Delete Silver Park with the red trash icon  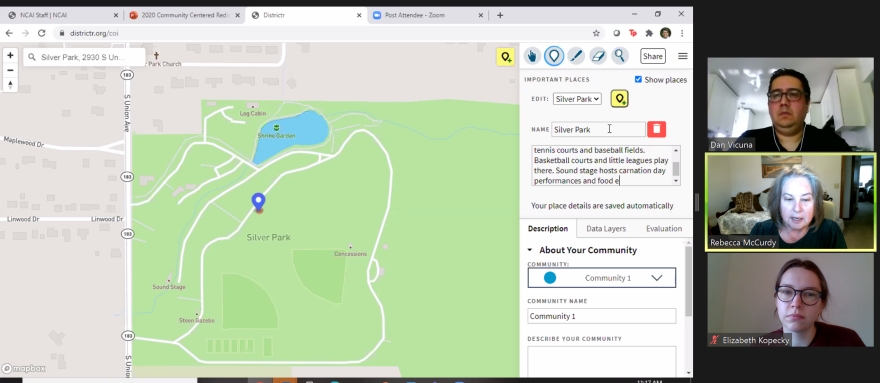(656, 129)
